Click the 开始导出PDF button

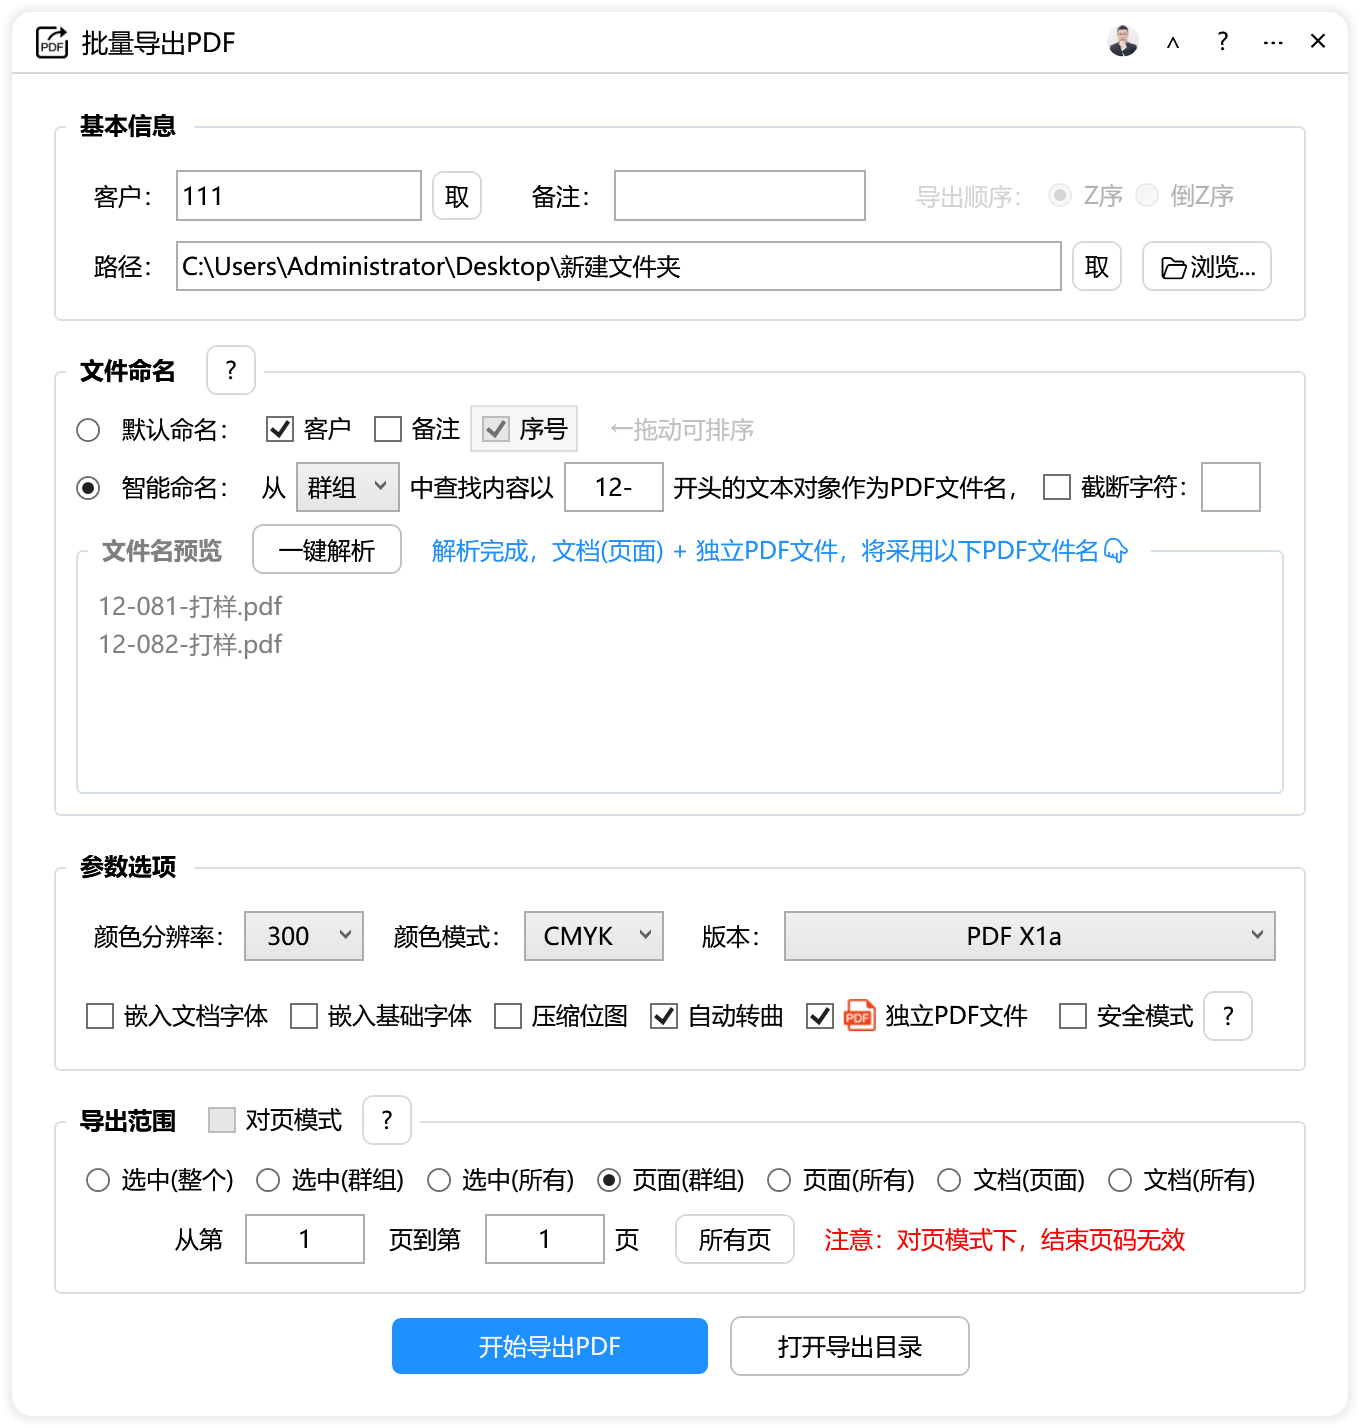pos(550,1346)
